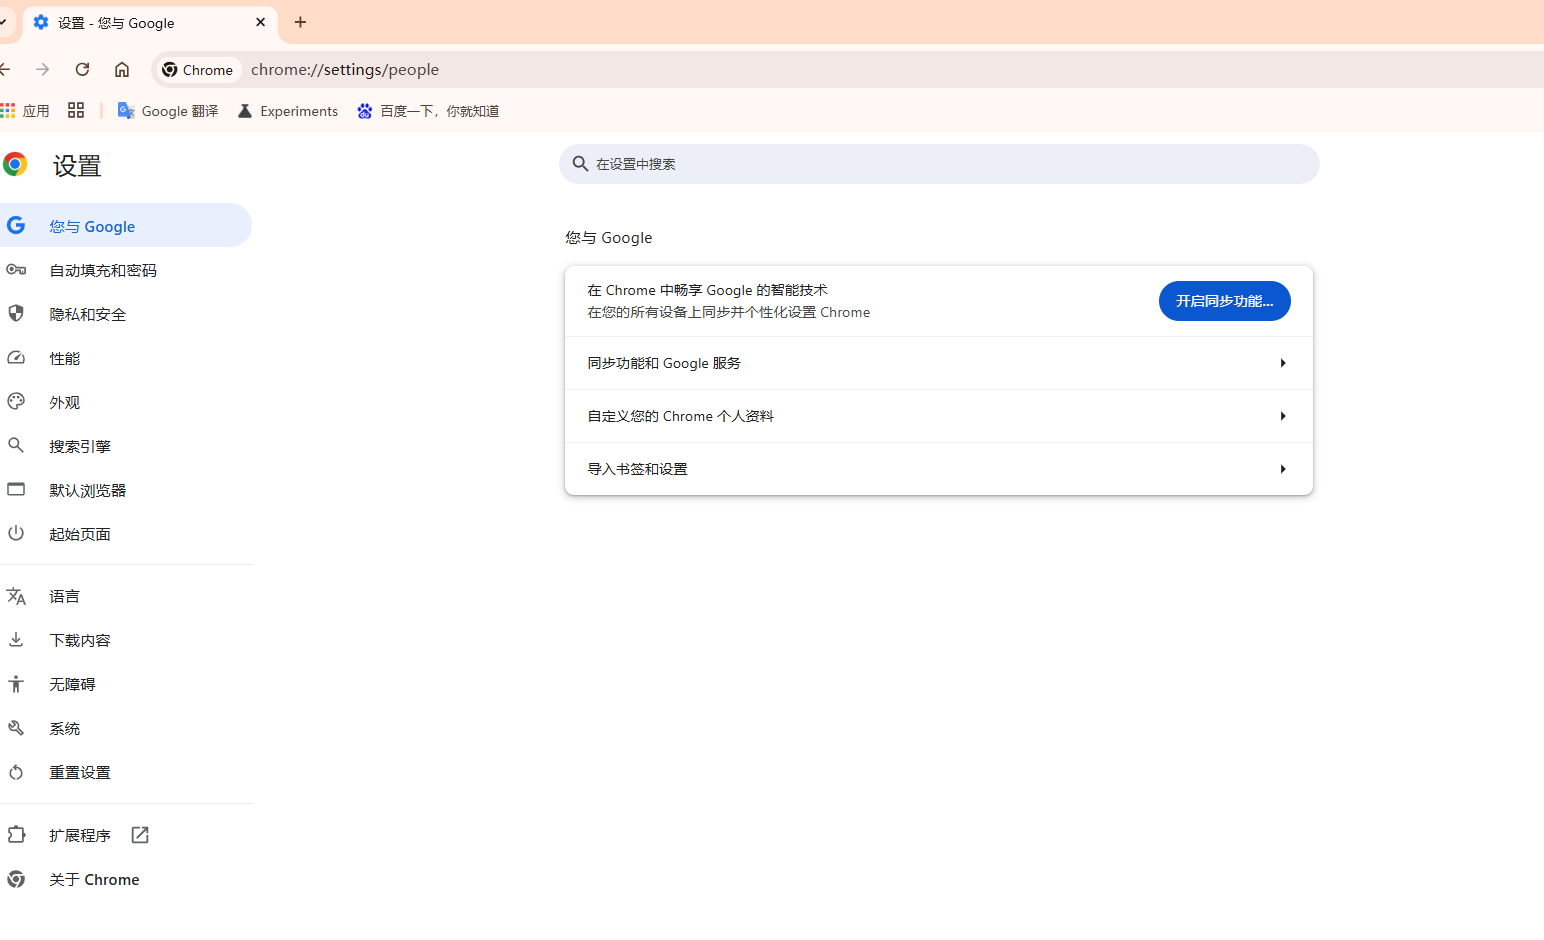Click the 开启同步功能 button
Screen dimensions: 1544x940
1224,301
